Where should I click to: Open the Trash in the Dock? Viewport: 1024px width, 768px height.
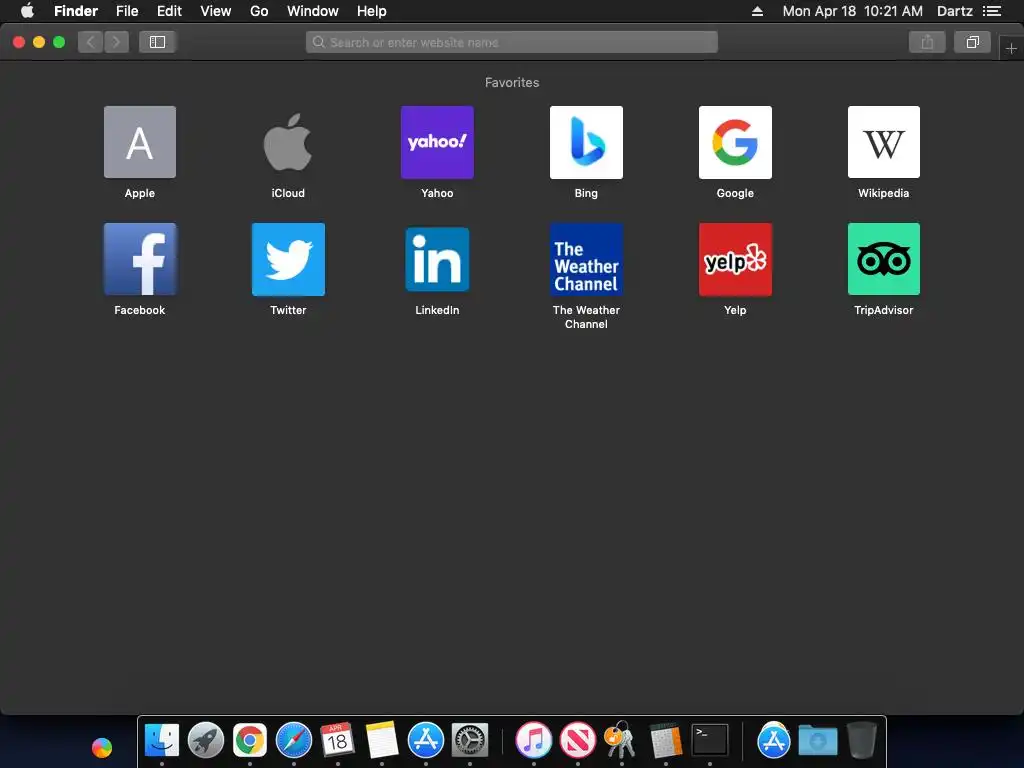(x=861, y=741)
